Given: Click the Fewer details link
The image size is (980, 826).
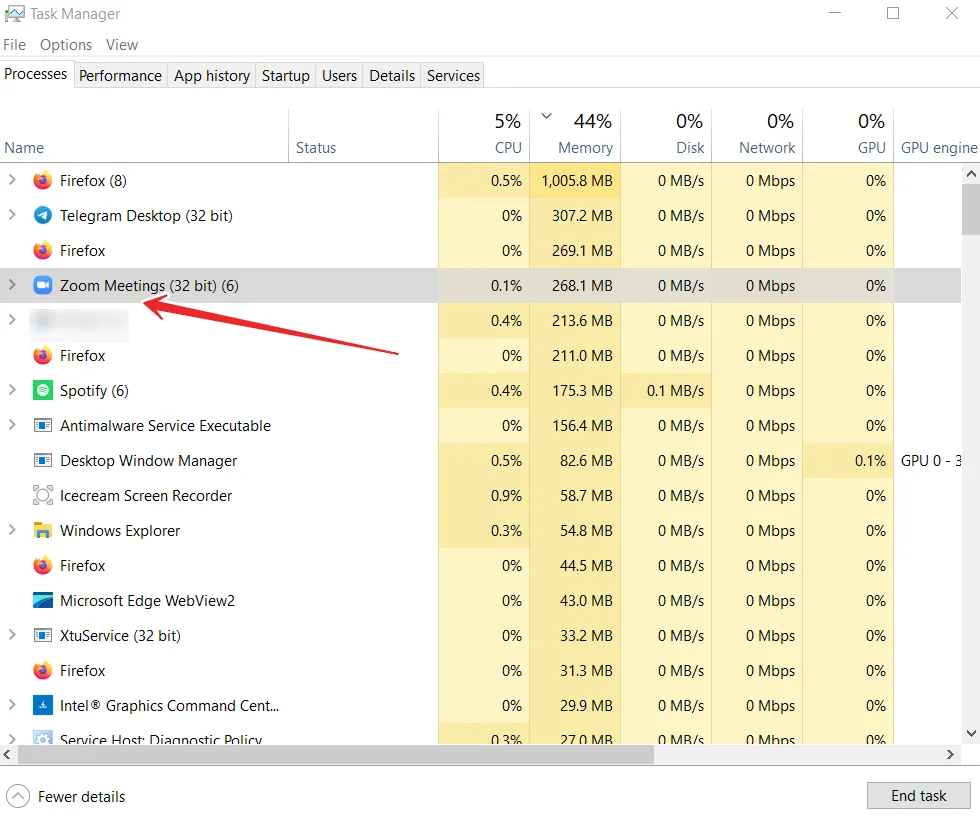Looking at the screenshot, I should [81, 797].
